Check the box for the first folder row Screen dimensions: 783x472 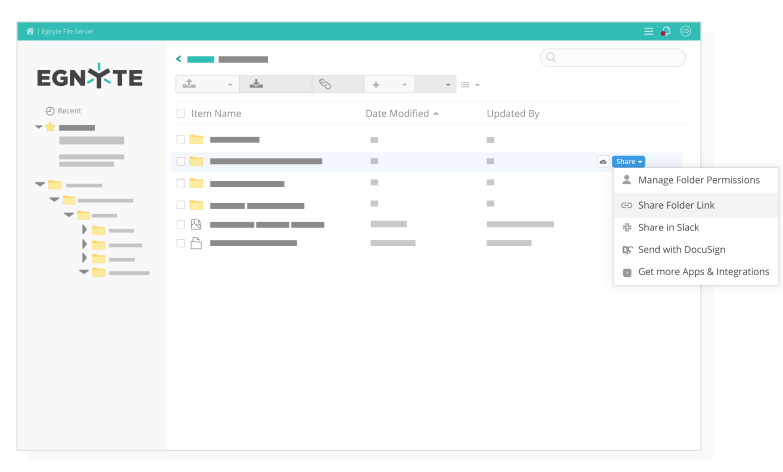[181, 140]
